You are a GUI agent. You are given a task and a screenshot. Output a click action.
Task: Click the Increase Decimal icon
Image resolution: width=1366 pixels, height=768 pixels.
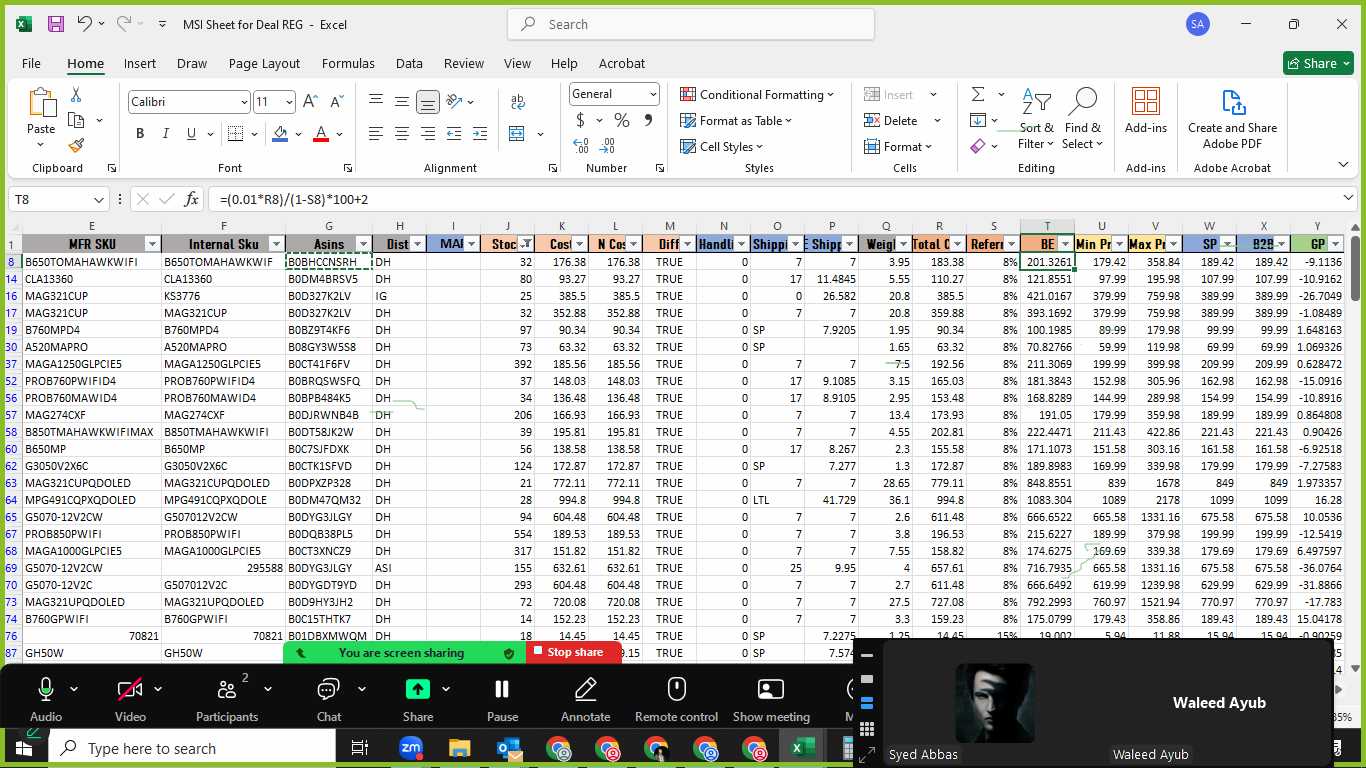click(x=581, y=146)
